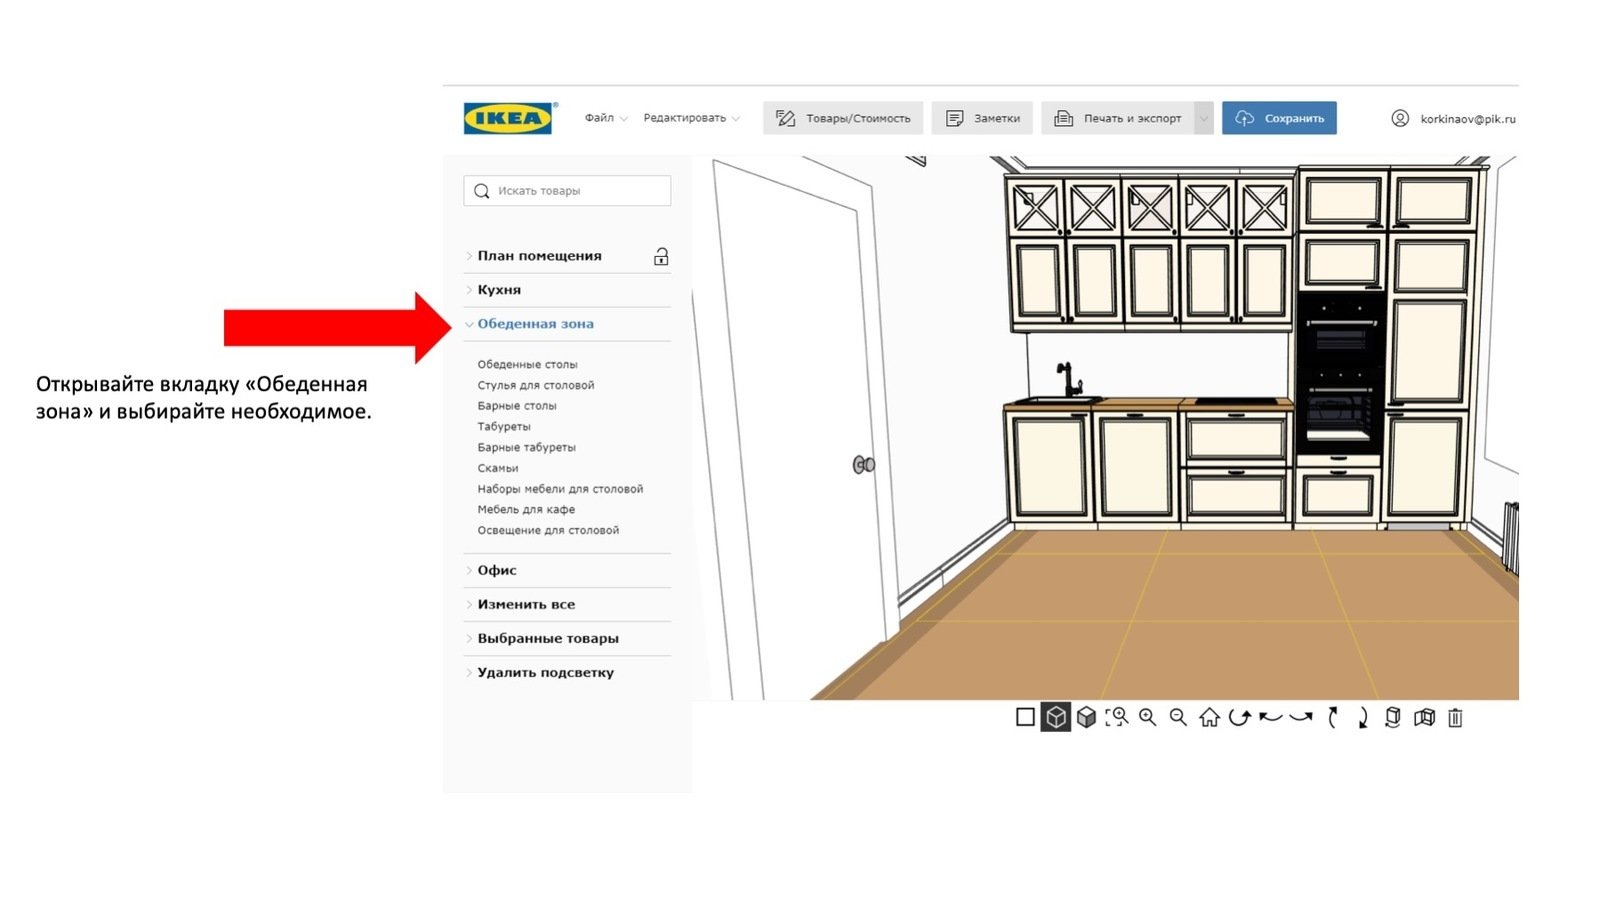Expand the Офис section
1600x900 pixels.
point(497,570)
